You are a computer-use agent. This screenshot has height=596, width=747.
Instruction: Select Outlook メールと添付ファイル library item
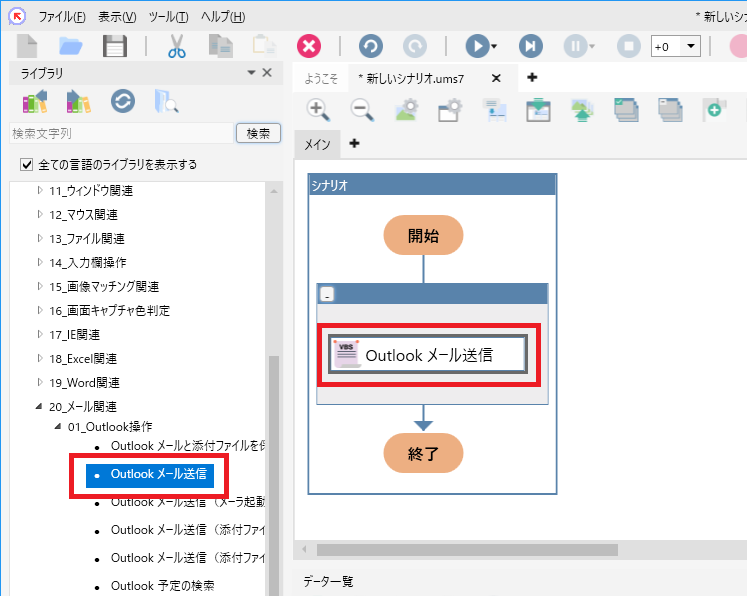(x=188, y=446)
